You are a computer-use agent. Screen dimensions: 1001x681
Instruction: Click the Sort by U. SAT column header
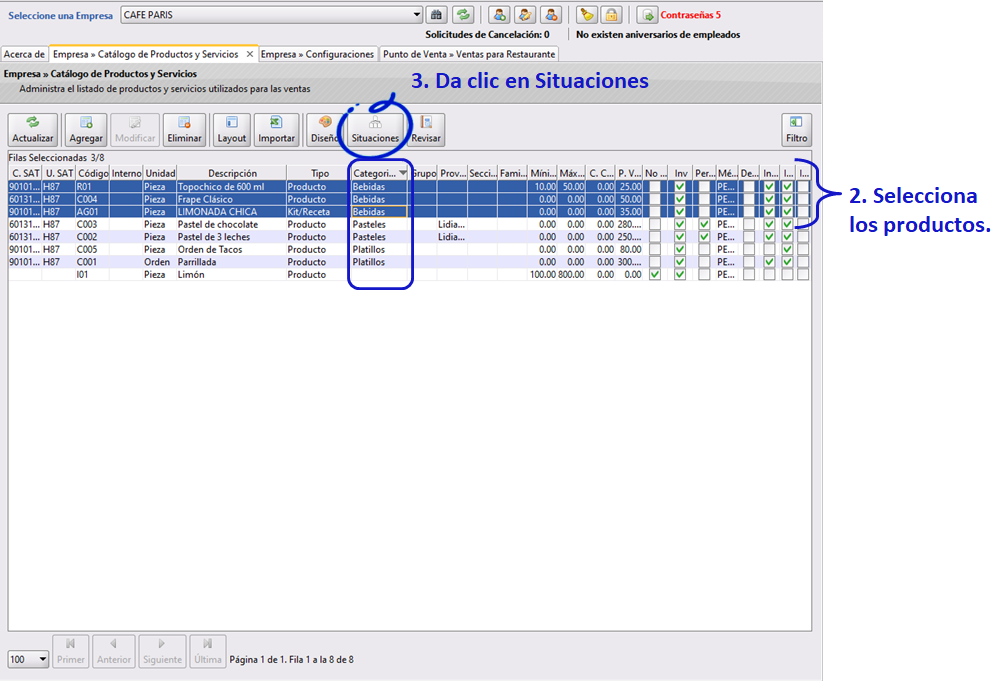click(x=59, y=173)
